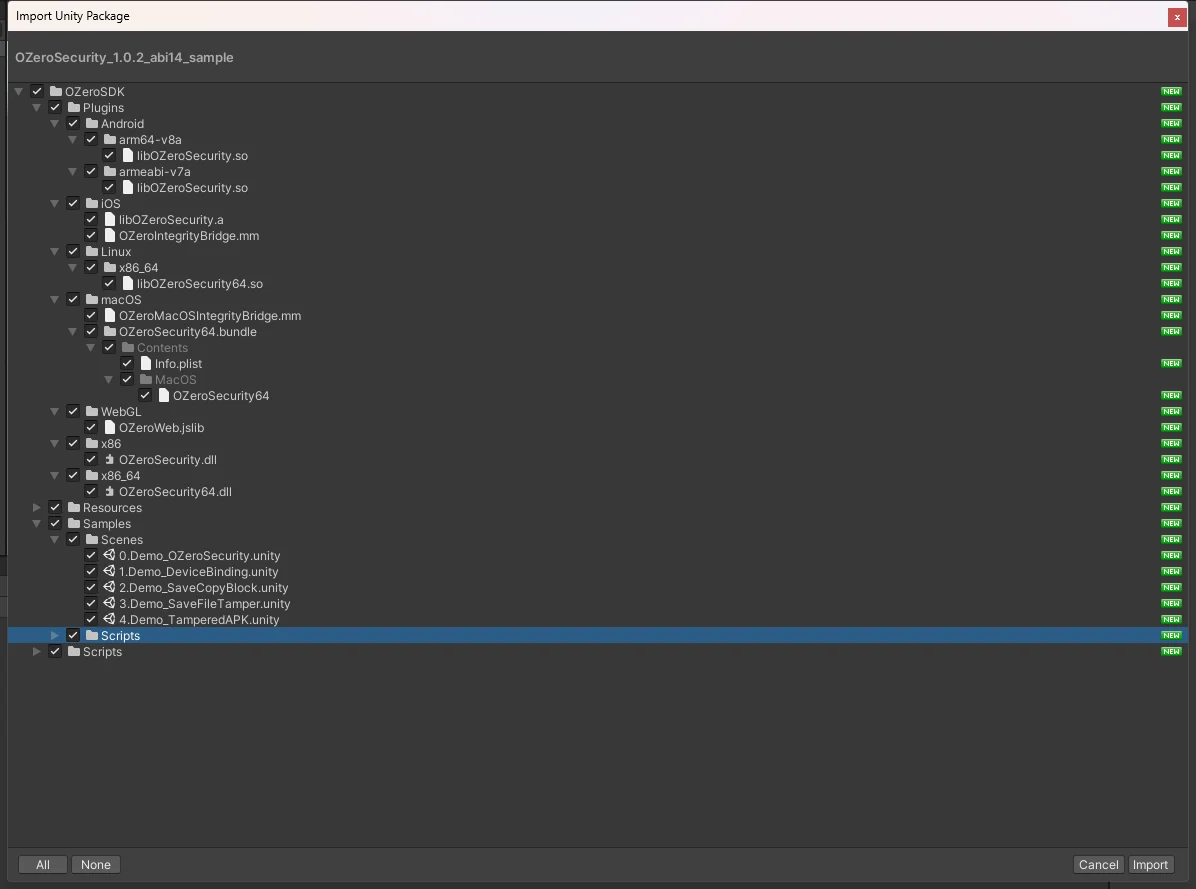Collapse the OZeroSDK root folder
1196x889 pixels.
(18, 91)
